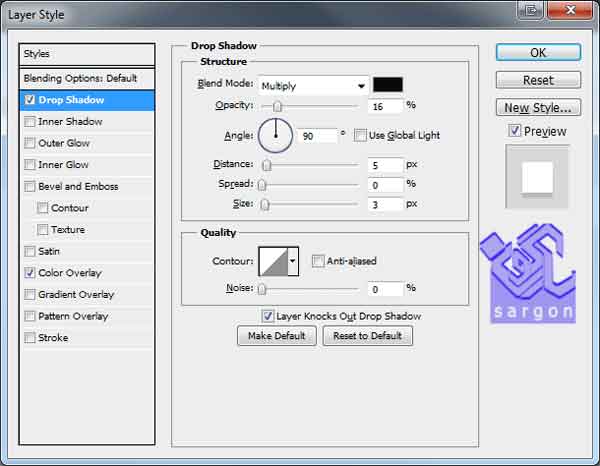The image size is (600, 466).
Task: Click the Size slider handle
Action: pos(264,205)
